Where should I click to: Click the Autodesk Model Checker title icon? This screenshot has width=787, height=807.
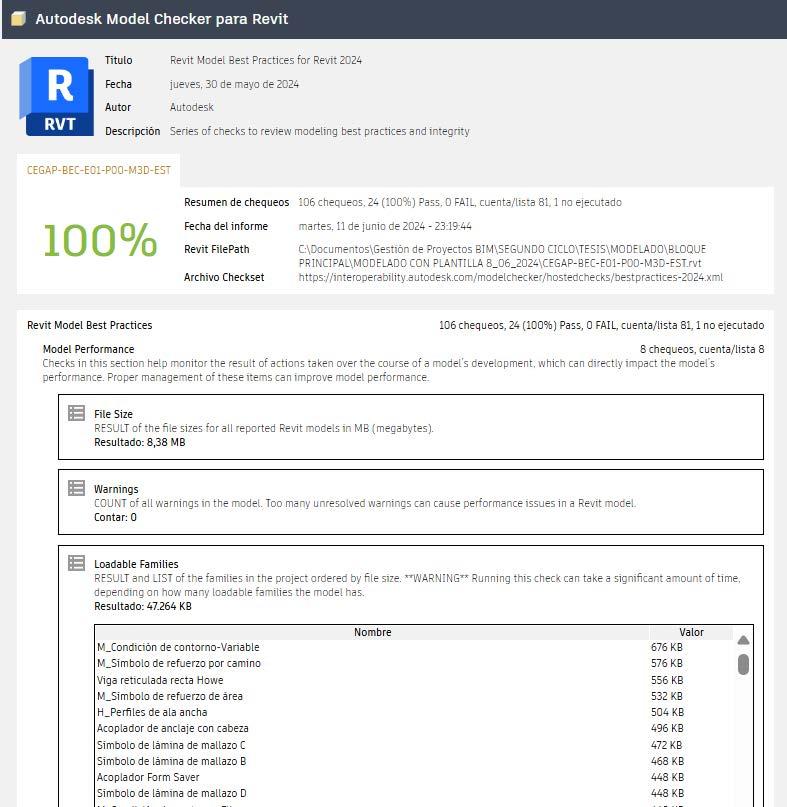(x=18, y=19)
